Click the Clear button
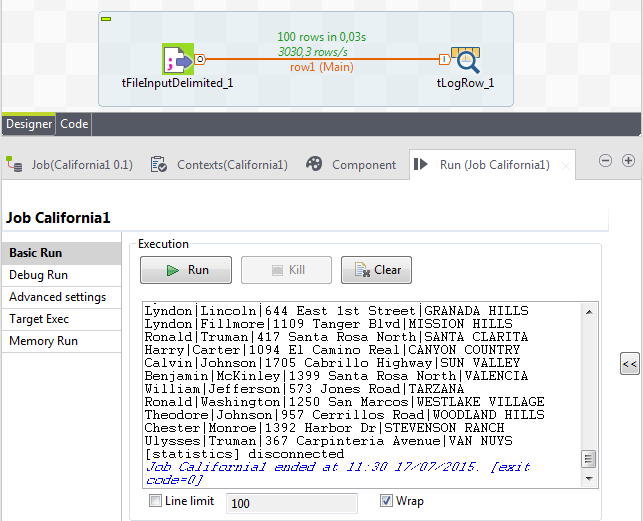The width and height of the screenshot is (643, 521). 376,270
